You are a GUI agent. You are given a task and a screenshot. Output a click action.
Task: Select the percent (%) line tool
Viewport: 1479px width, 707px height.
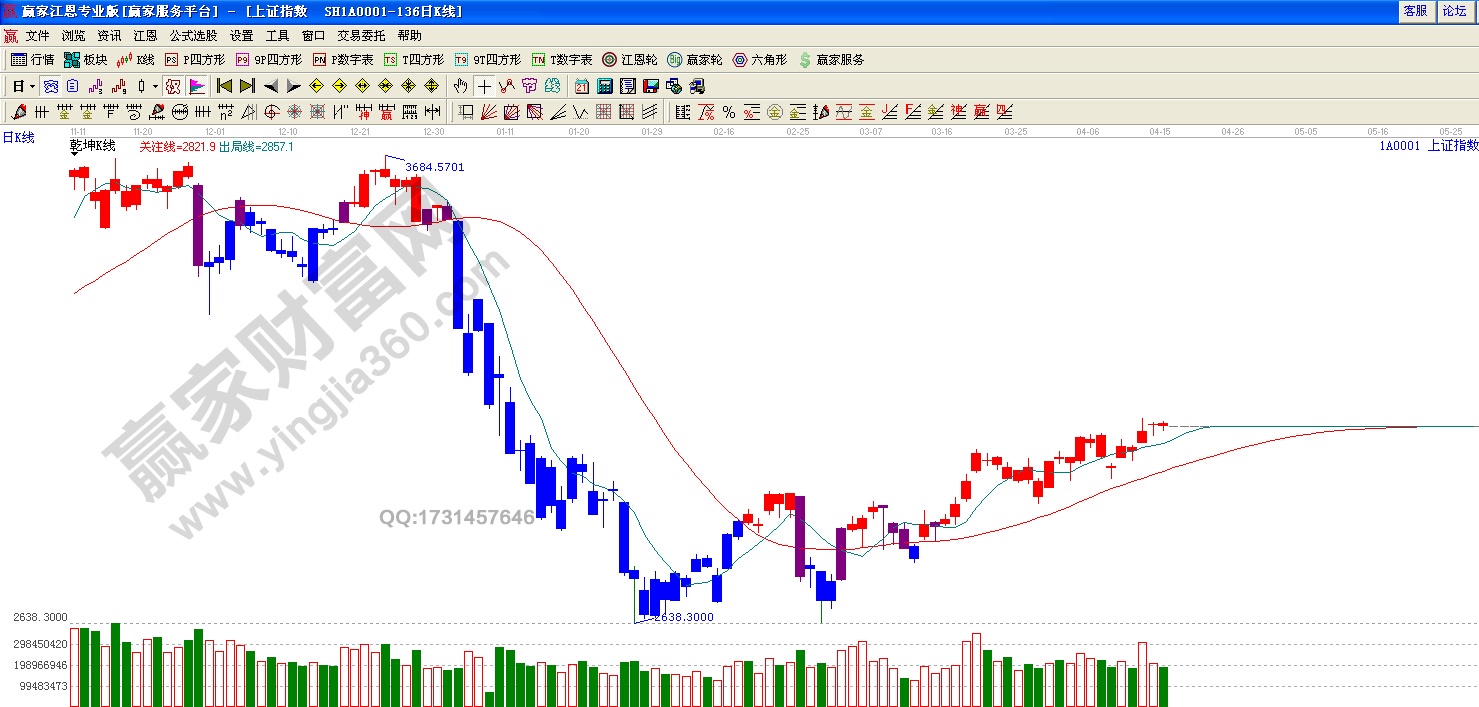coord(728,112)
